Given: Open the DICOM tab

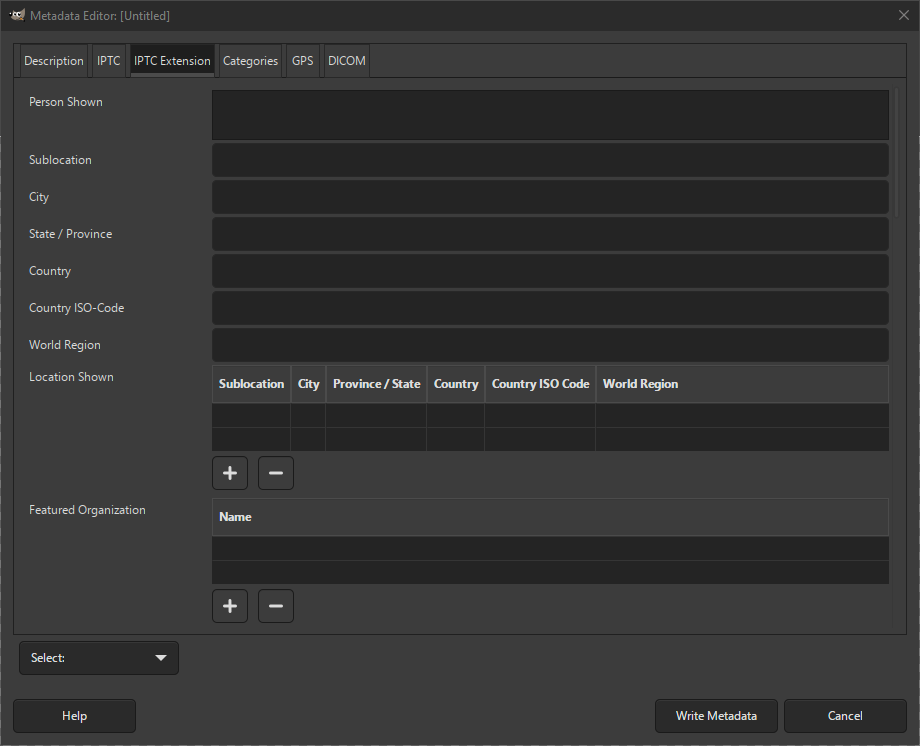Looking at the screenshot, I should click(x=346, y=60).
